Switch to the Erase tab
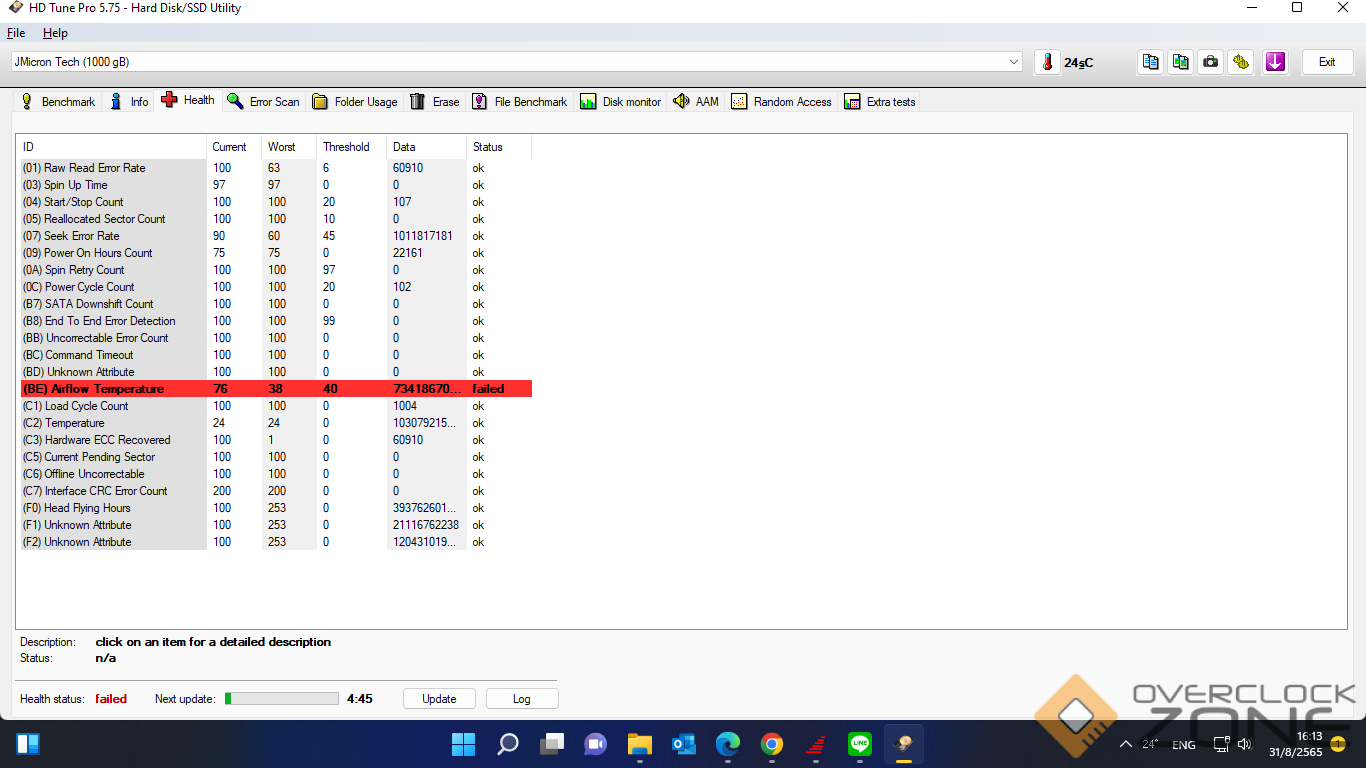Image resolution: width=1366 pixels, height=768 pixels. tap(435, 101)
